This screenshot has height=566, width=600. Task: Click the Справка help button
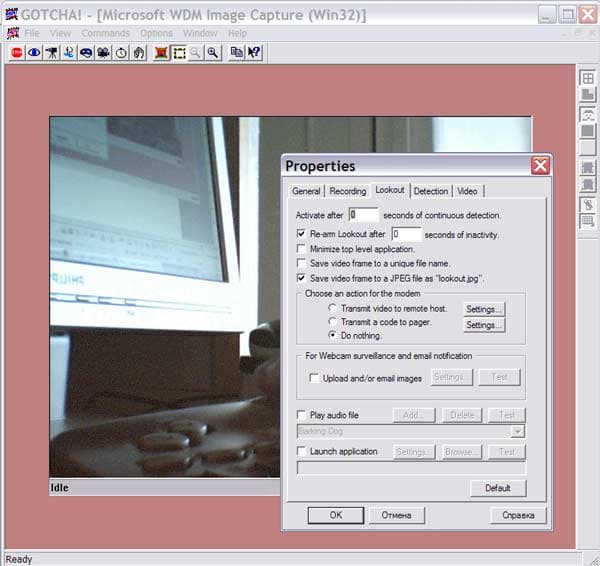tap(518, 515)
